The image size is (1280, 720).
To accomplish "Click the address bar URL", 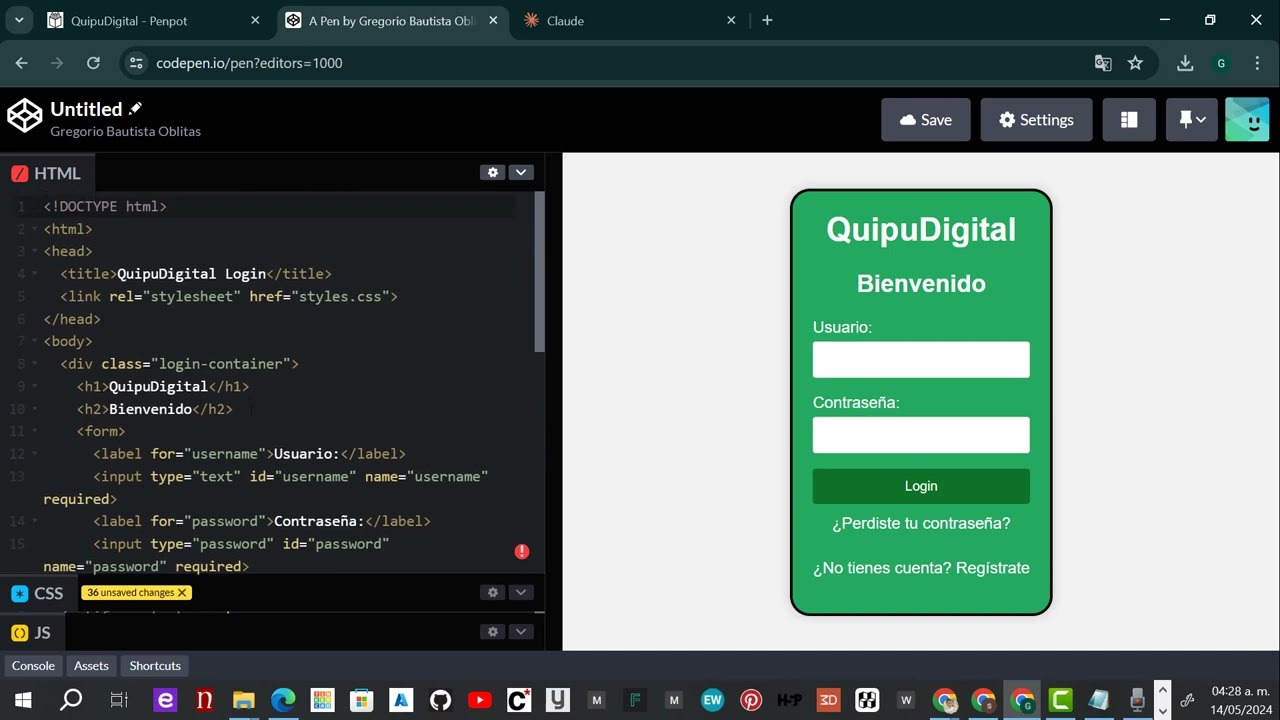I will 249,63.
